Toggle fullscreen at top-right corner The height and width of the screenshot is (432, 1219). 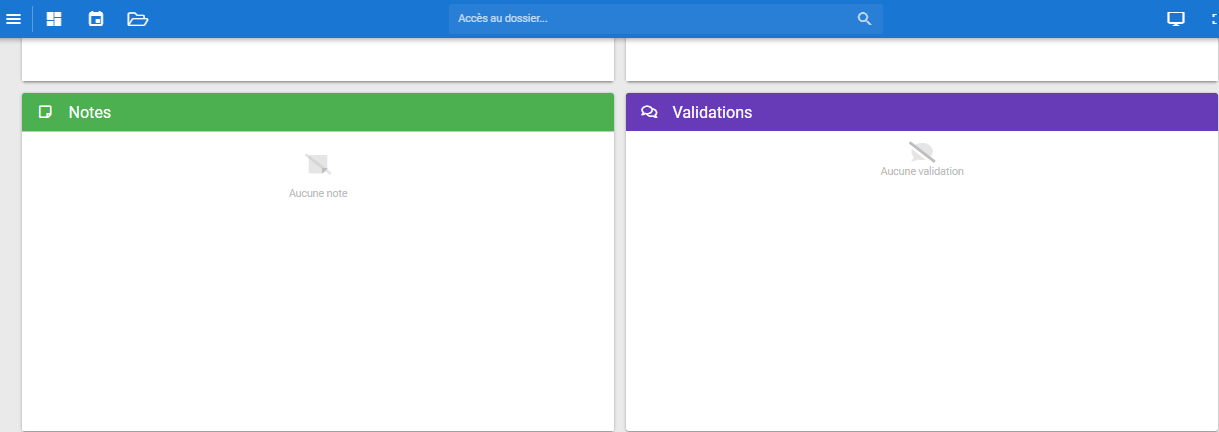[x=1213, y=19]
